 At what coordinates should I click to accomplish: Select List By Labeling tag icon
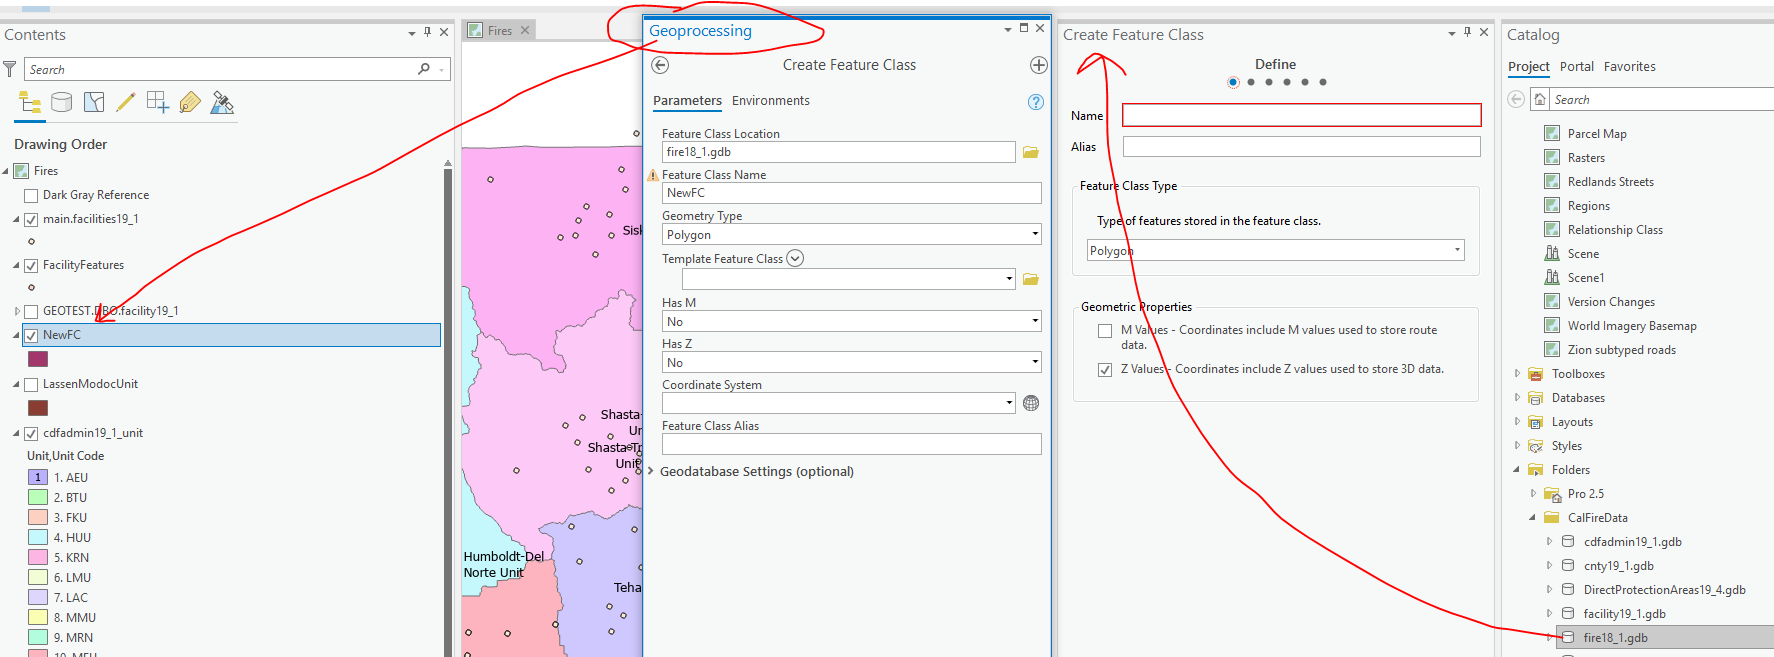[x=190, y=102]
